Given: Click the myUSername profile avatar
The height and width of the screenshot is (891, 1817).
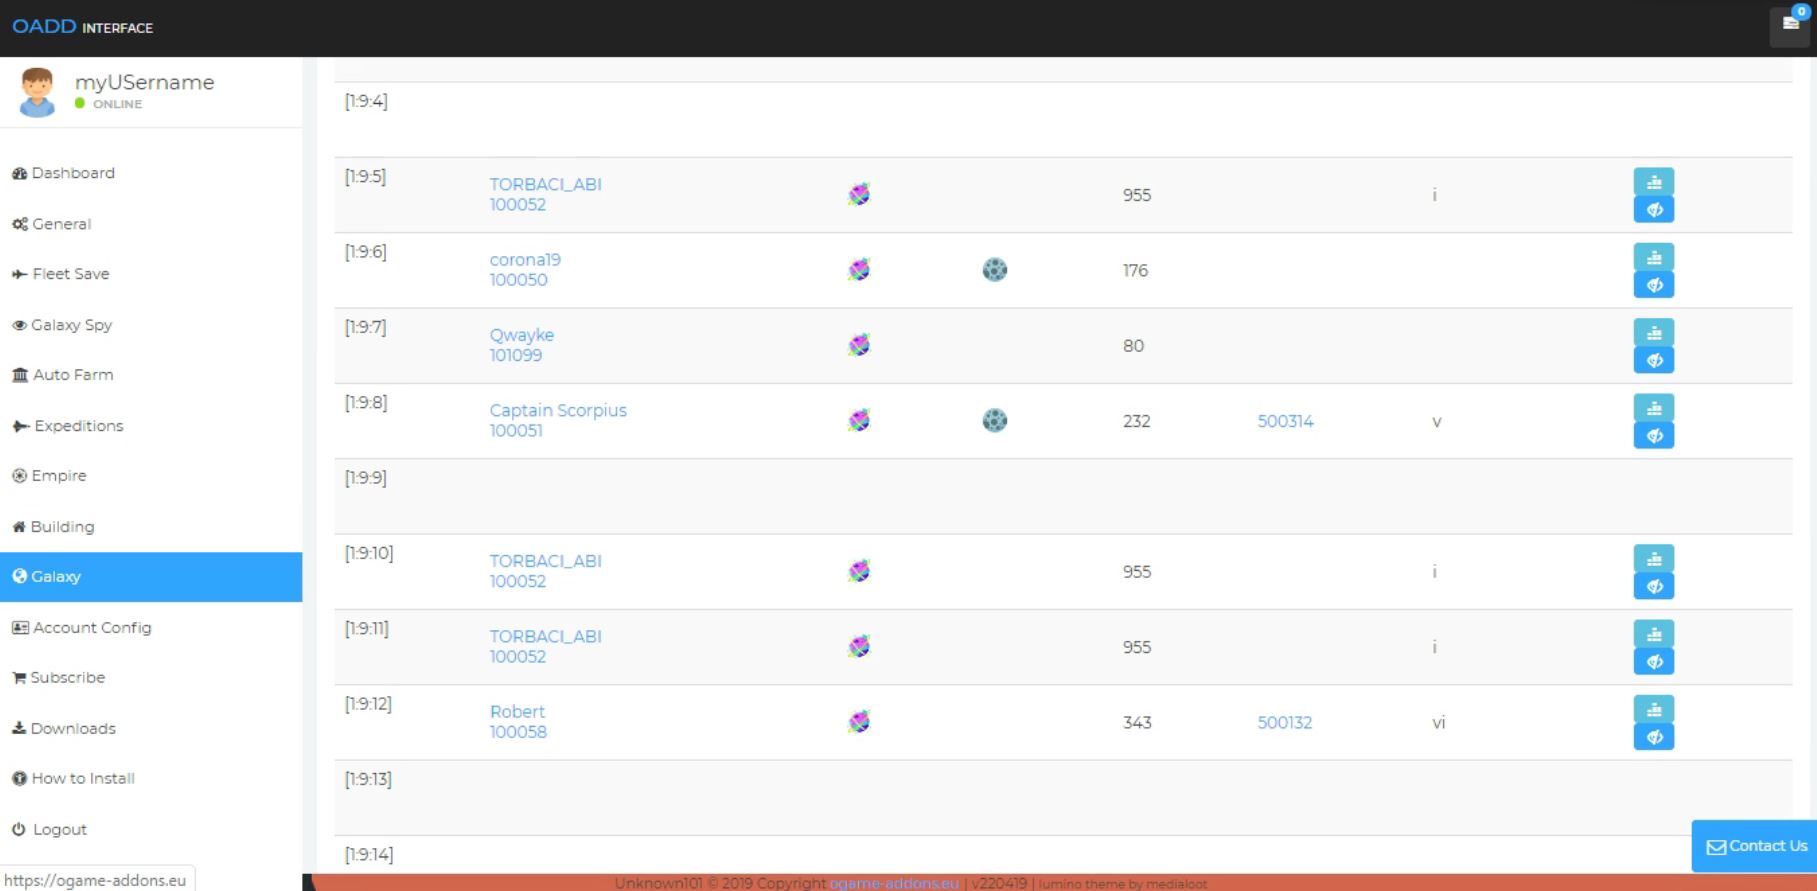Looking at the screenshot, I should pos(37,92).
